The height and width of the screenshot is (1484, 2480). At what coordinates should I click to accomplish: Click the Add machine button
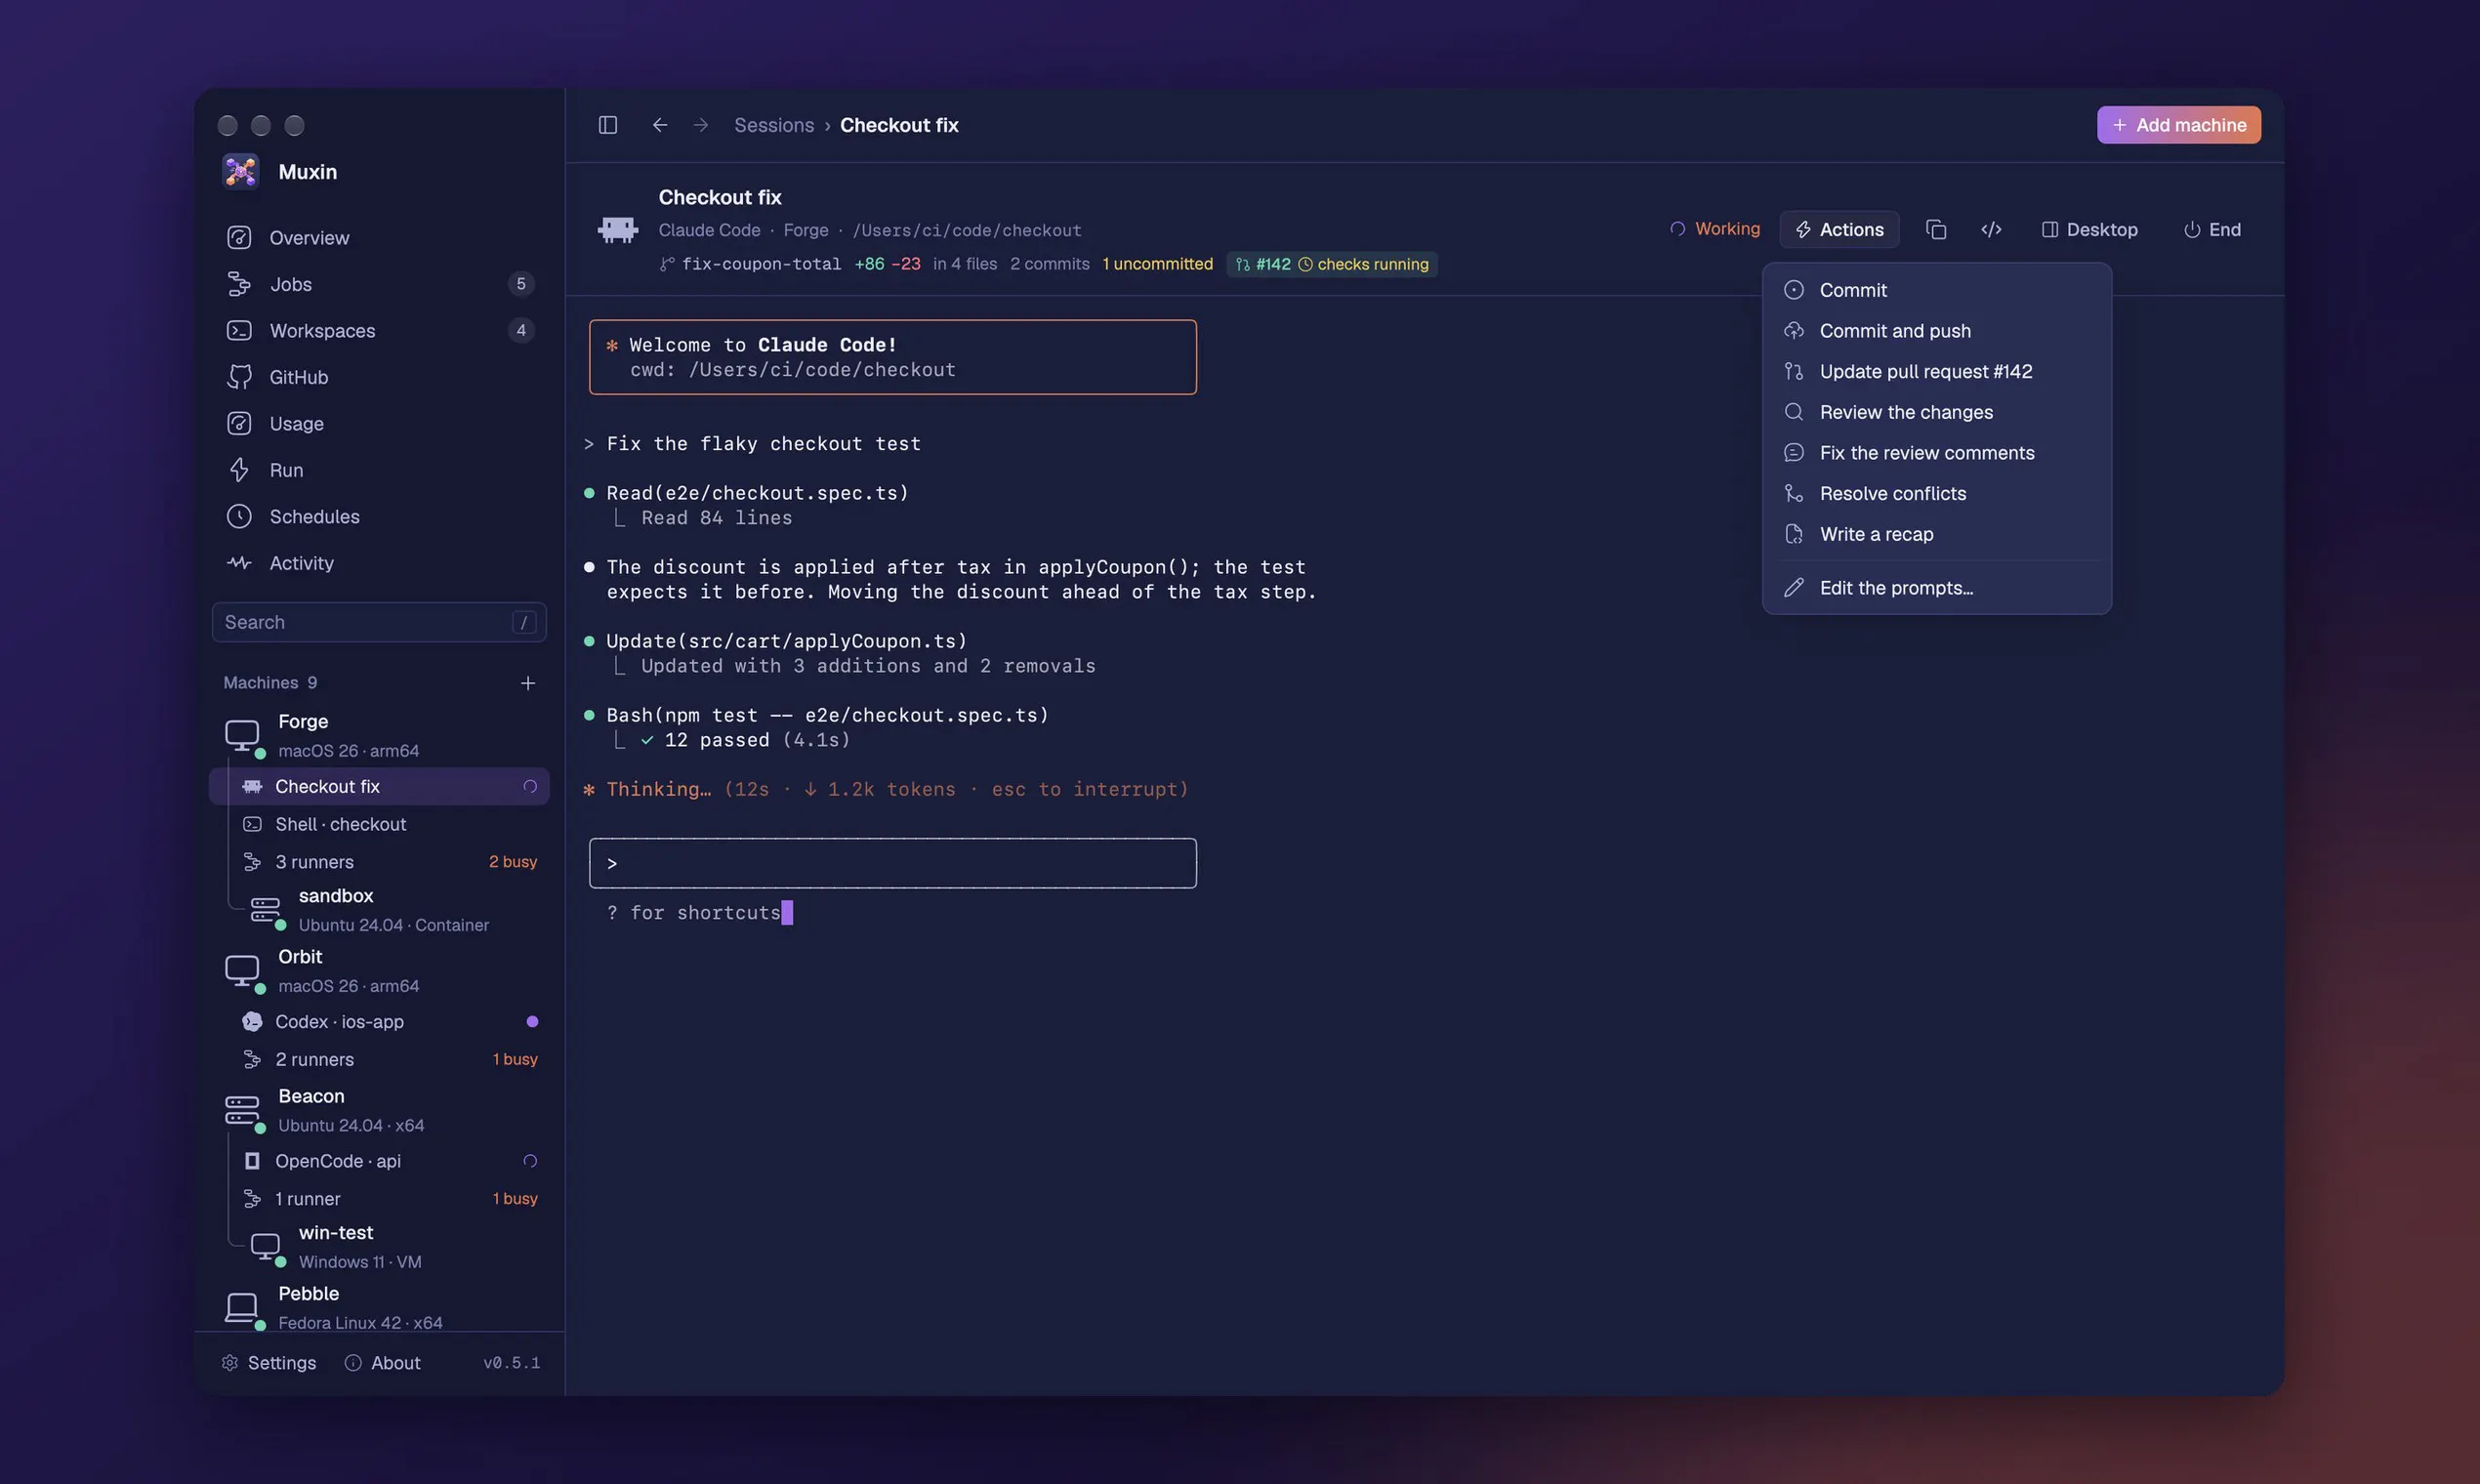(2178, 125)
